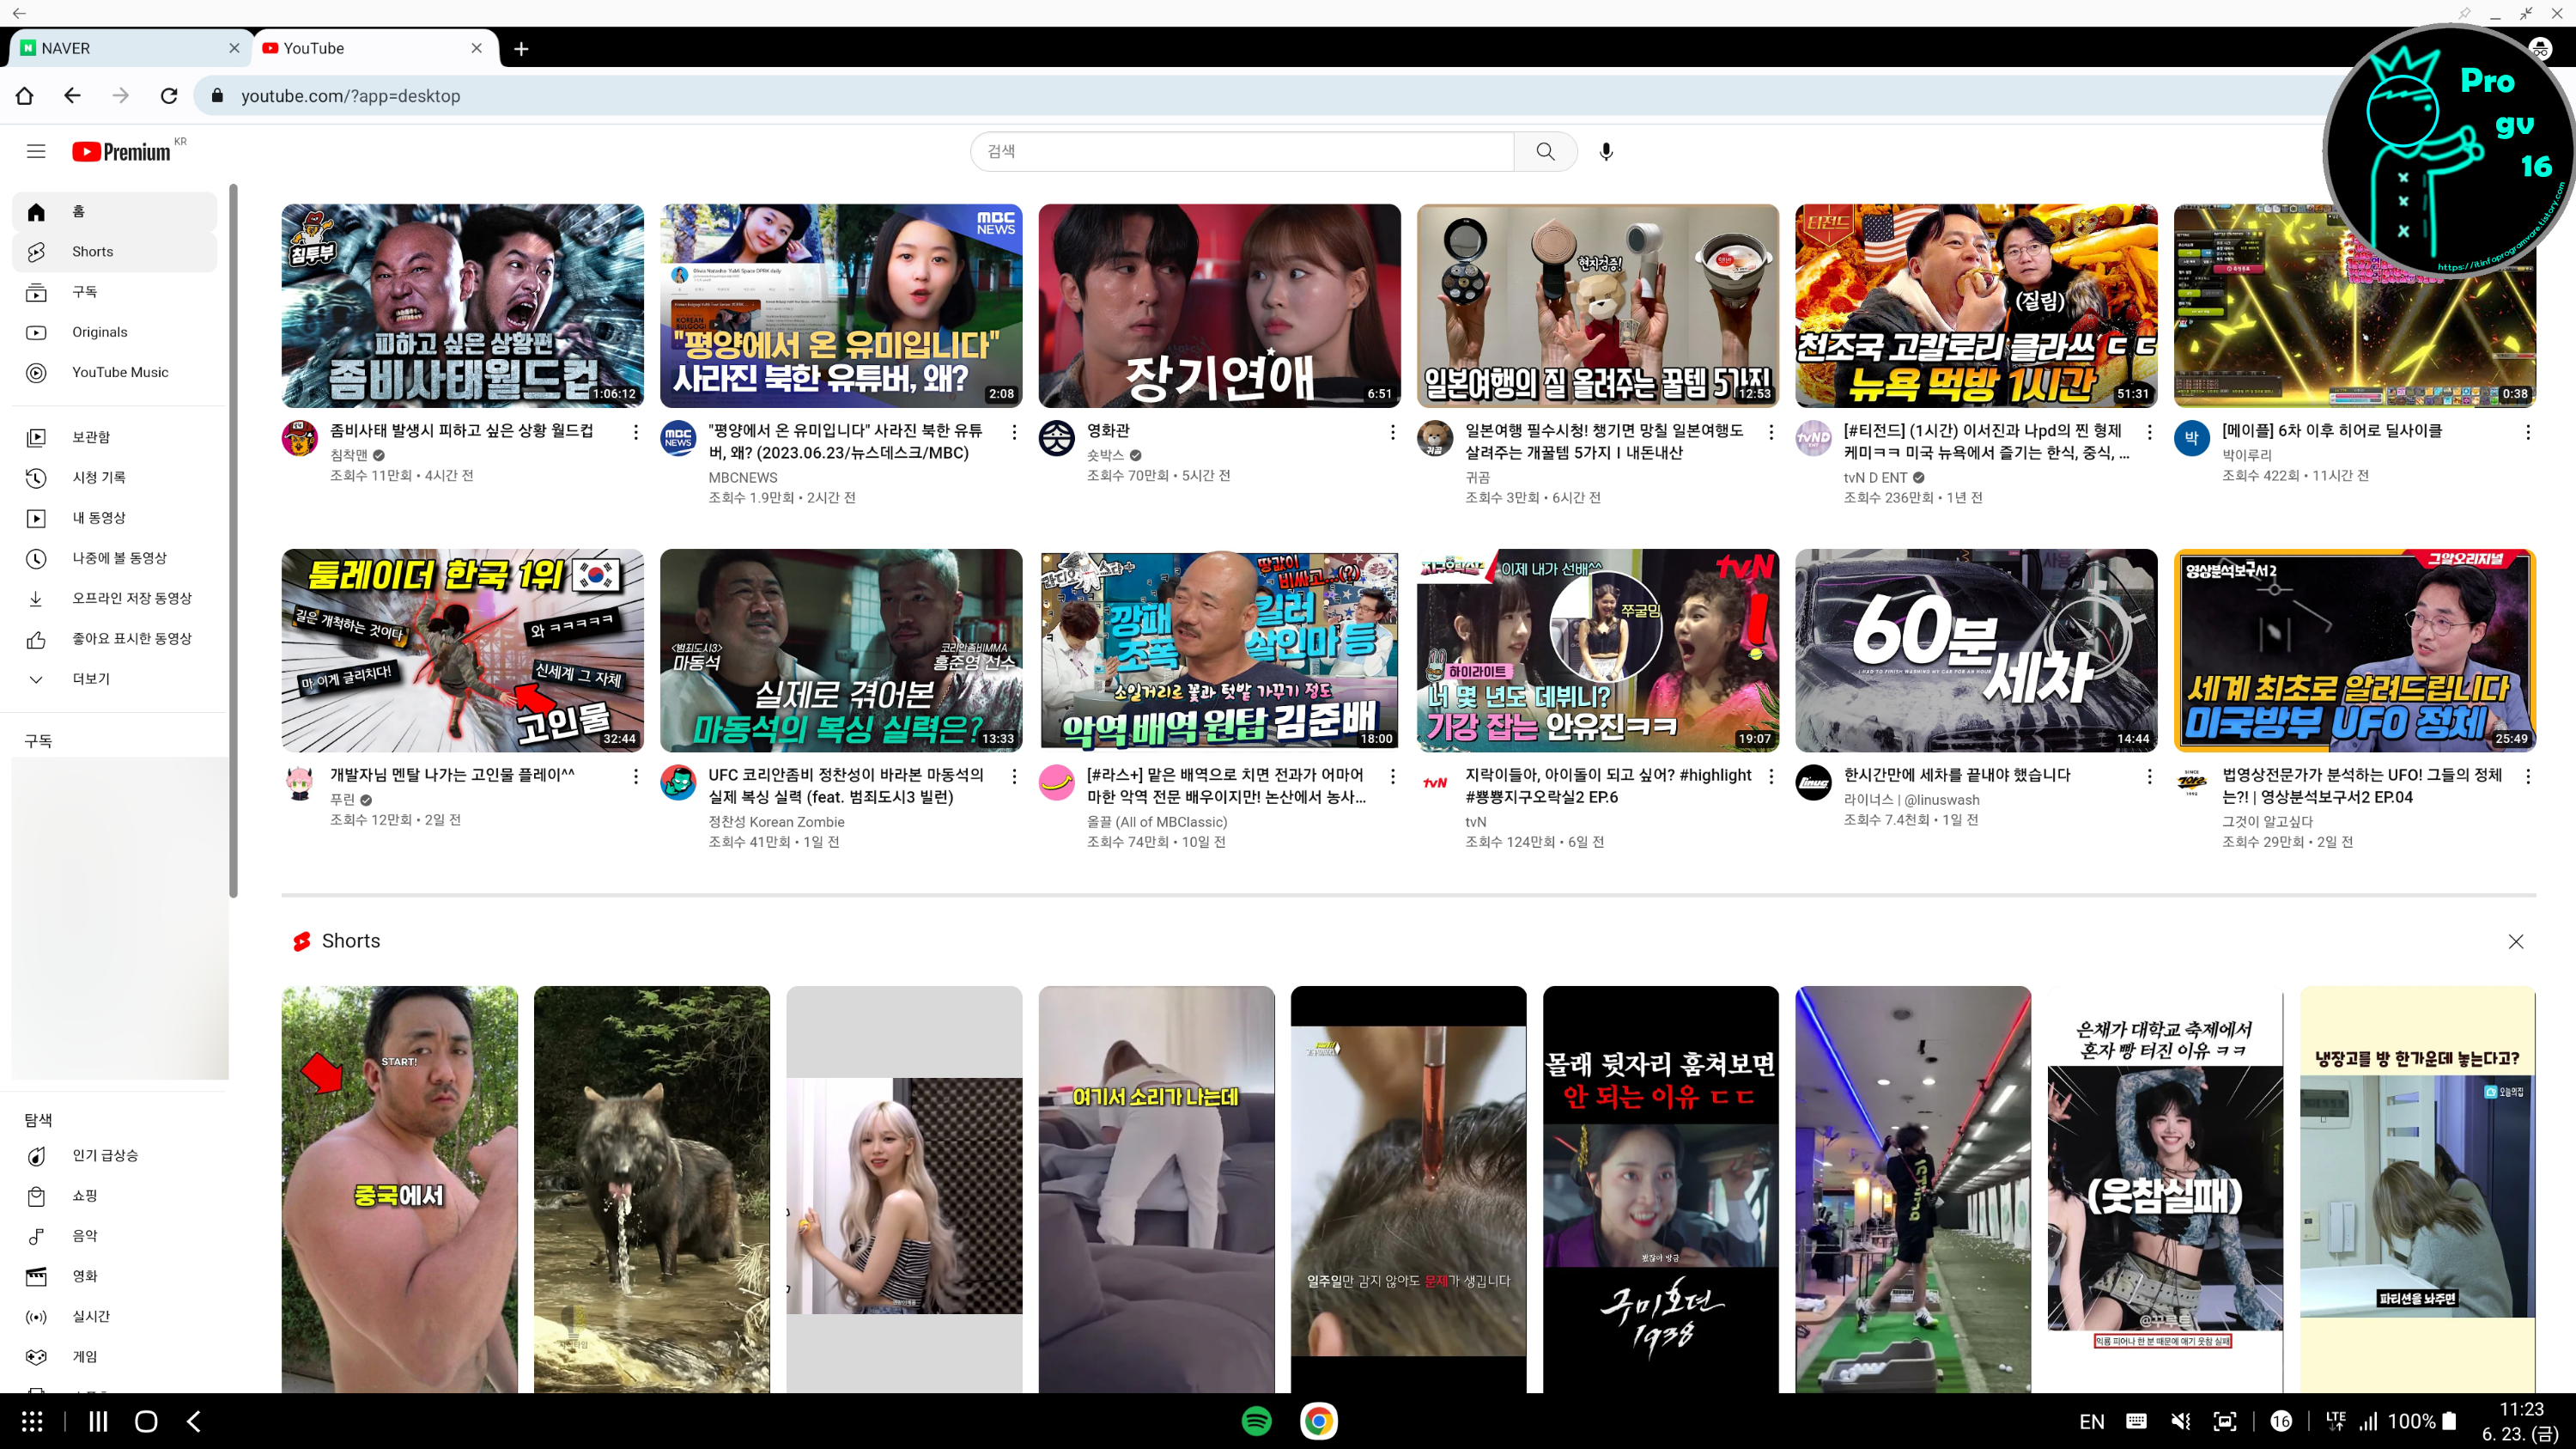Click the search magnifier button
The width and height of the screenshot is (2576, 1449).
[x=1545, y=151]
